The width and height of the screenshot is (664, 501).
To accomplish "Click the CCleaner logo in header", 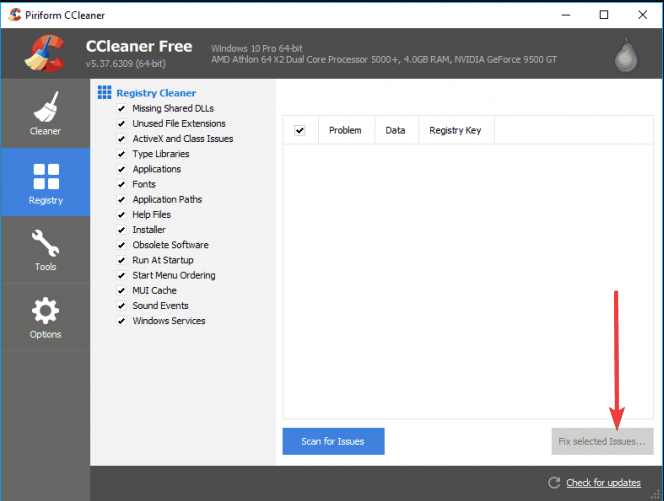I will pos(46,53).
